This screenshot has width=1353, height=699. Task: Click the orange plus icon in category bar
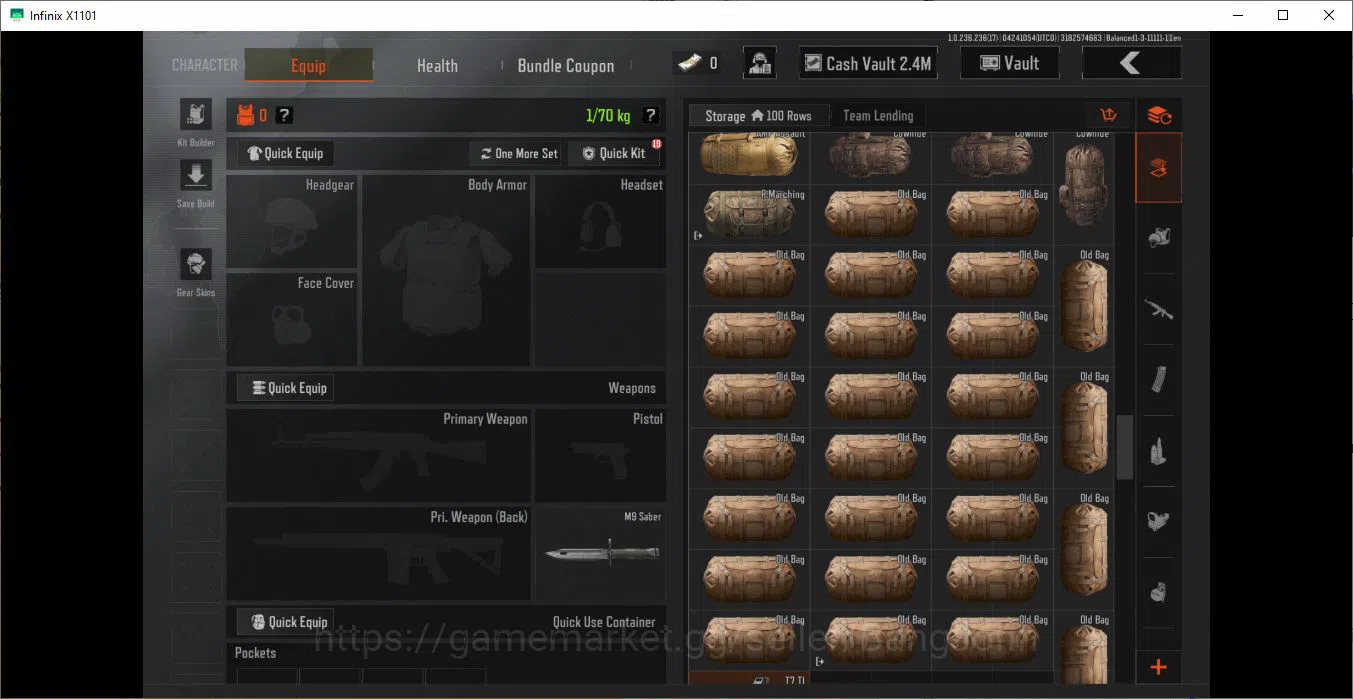(x=1159, y=667)
